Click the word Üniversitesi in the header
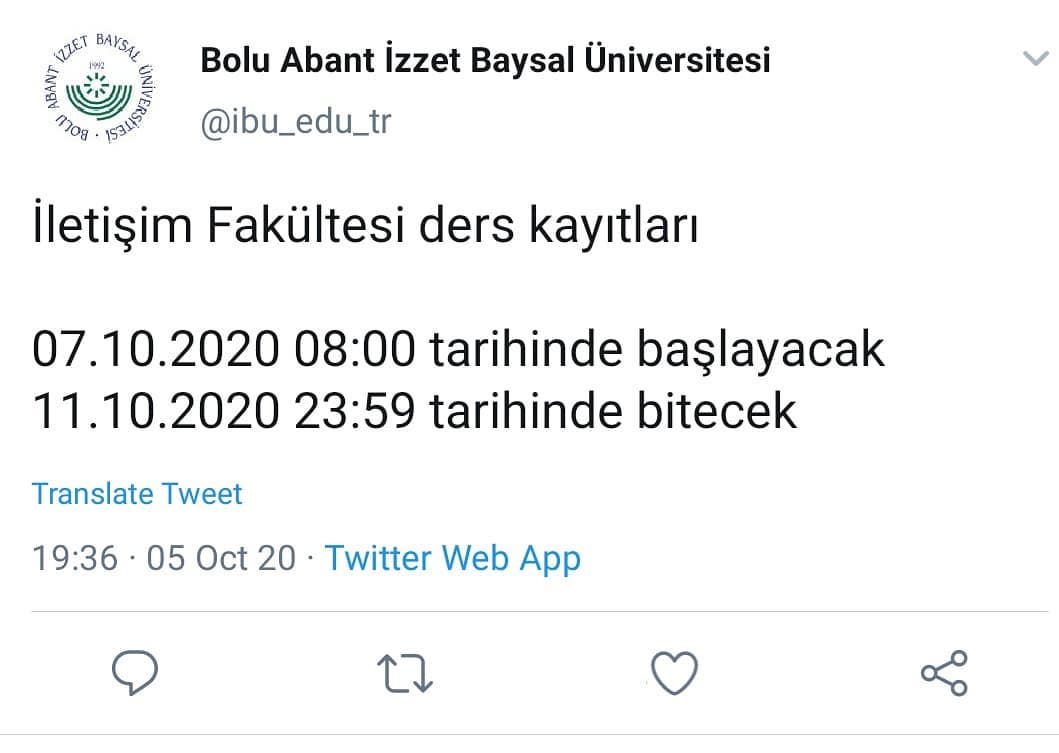Screen dimensions: 1059x753 (677, 59)
